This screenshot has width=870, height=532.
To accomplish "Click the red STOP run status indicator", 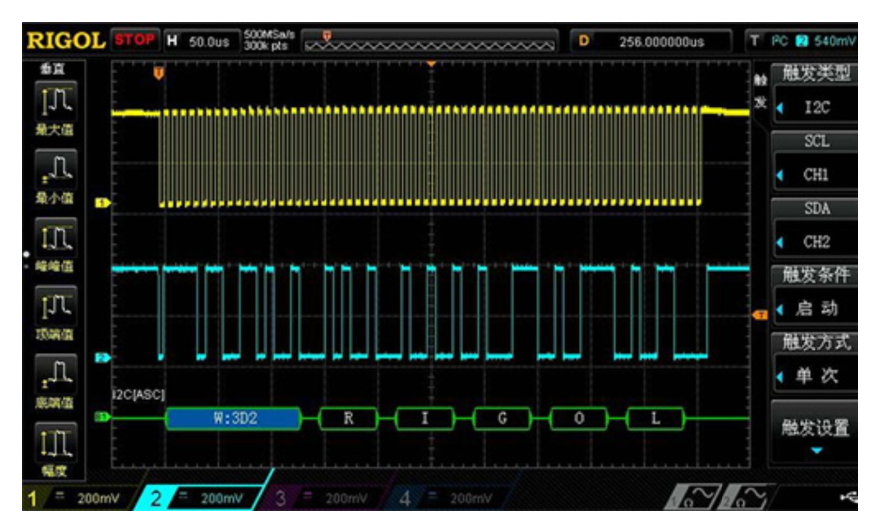I will [135, 40].
